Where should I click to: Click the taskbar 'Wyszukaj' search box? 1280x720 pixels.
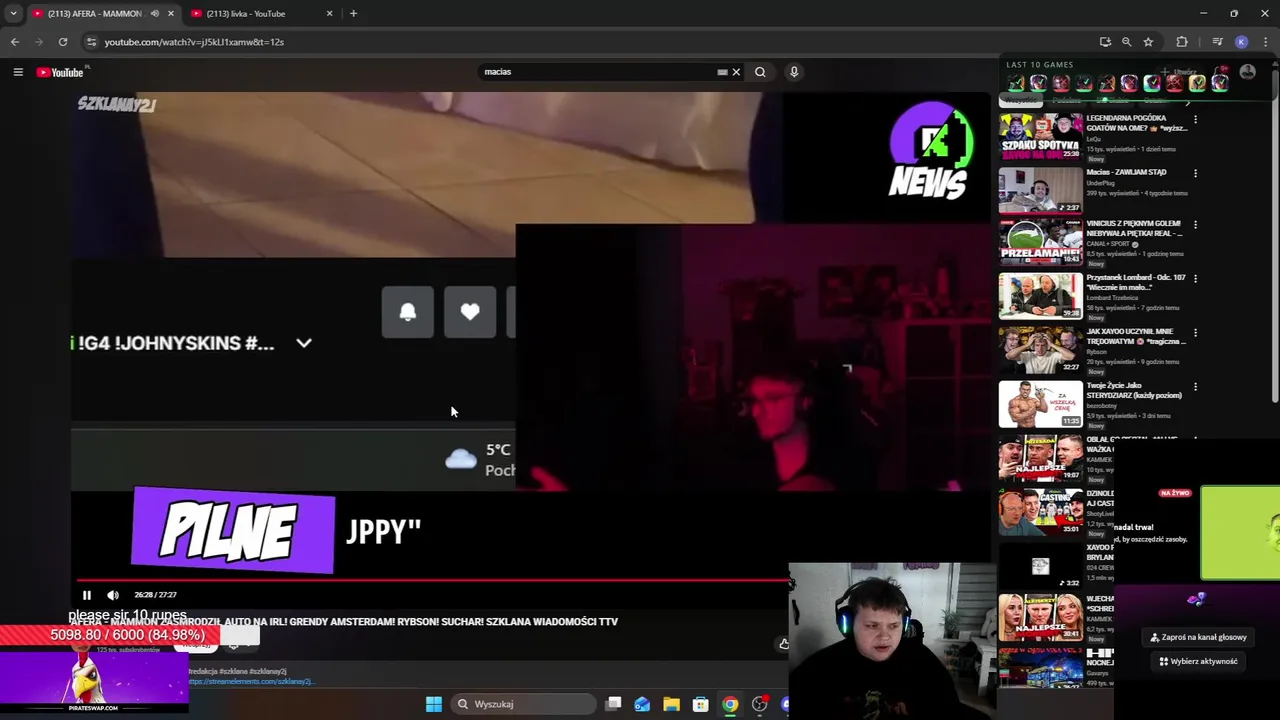(521, 704)
